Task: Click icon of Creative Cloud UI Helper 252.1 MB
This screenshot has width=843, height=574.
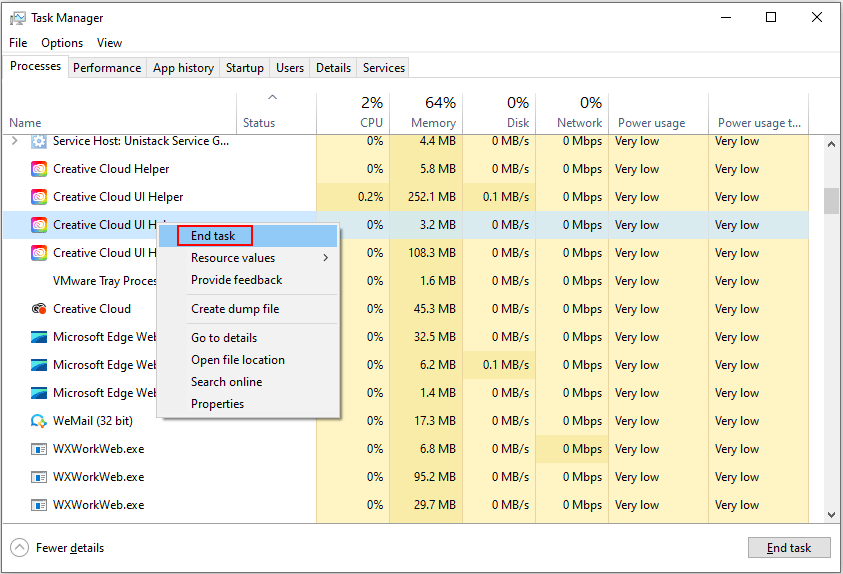Action: coord(39,197)
